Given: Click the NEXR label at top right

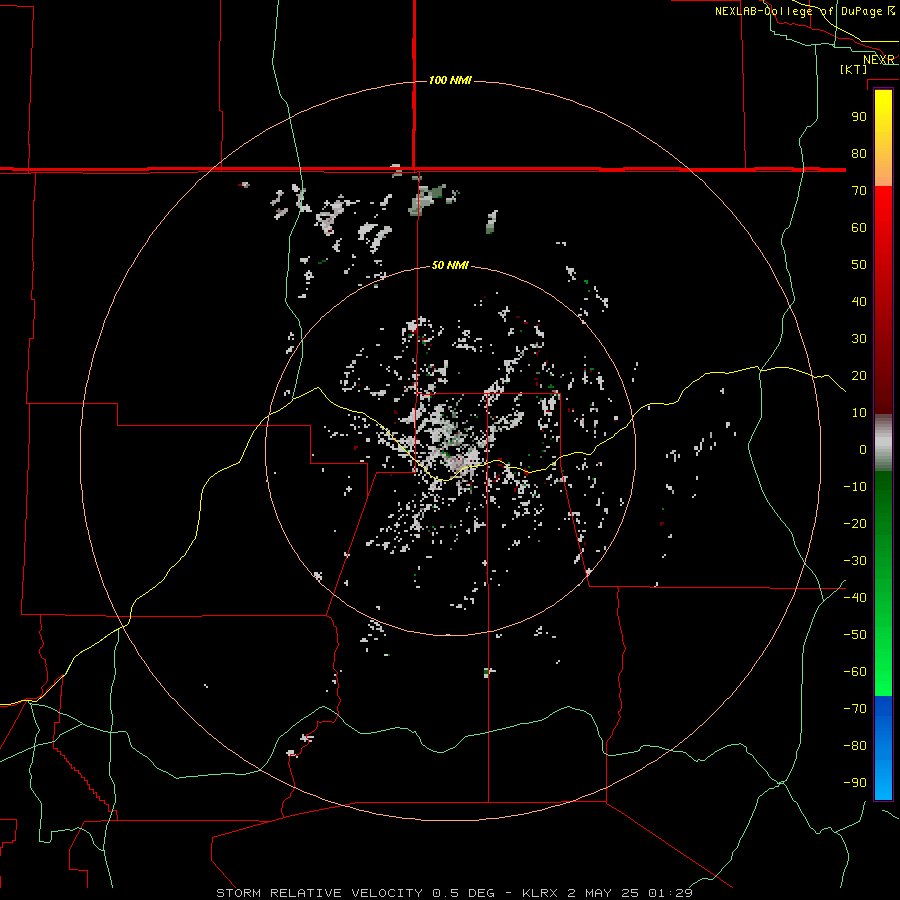Looking at the screenshot, I should 879,60.
